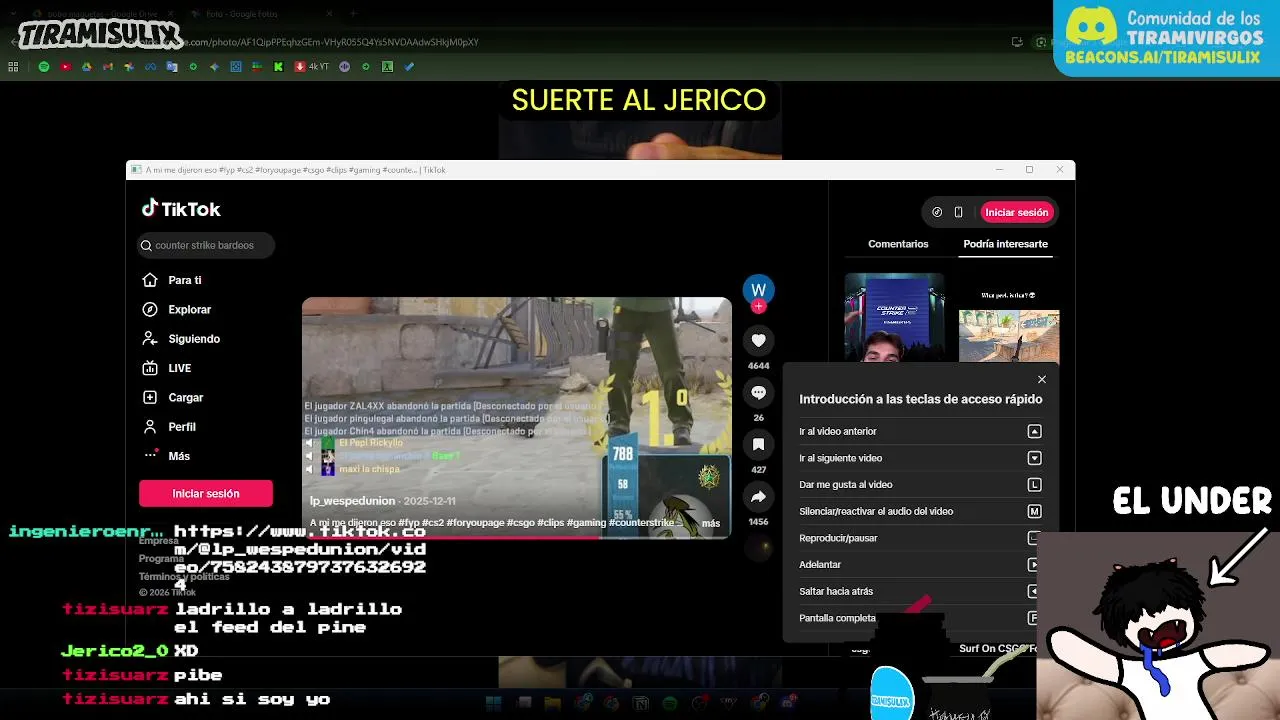This screenshot has width=1280, height=720.
Task: Click the phone app icon in TikTok header
Action: pyautogui.click(x=958, y=212)
